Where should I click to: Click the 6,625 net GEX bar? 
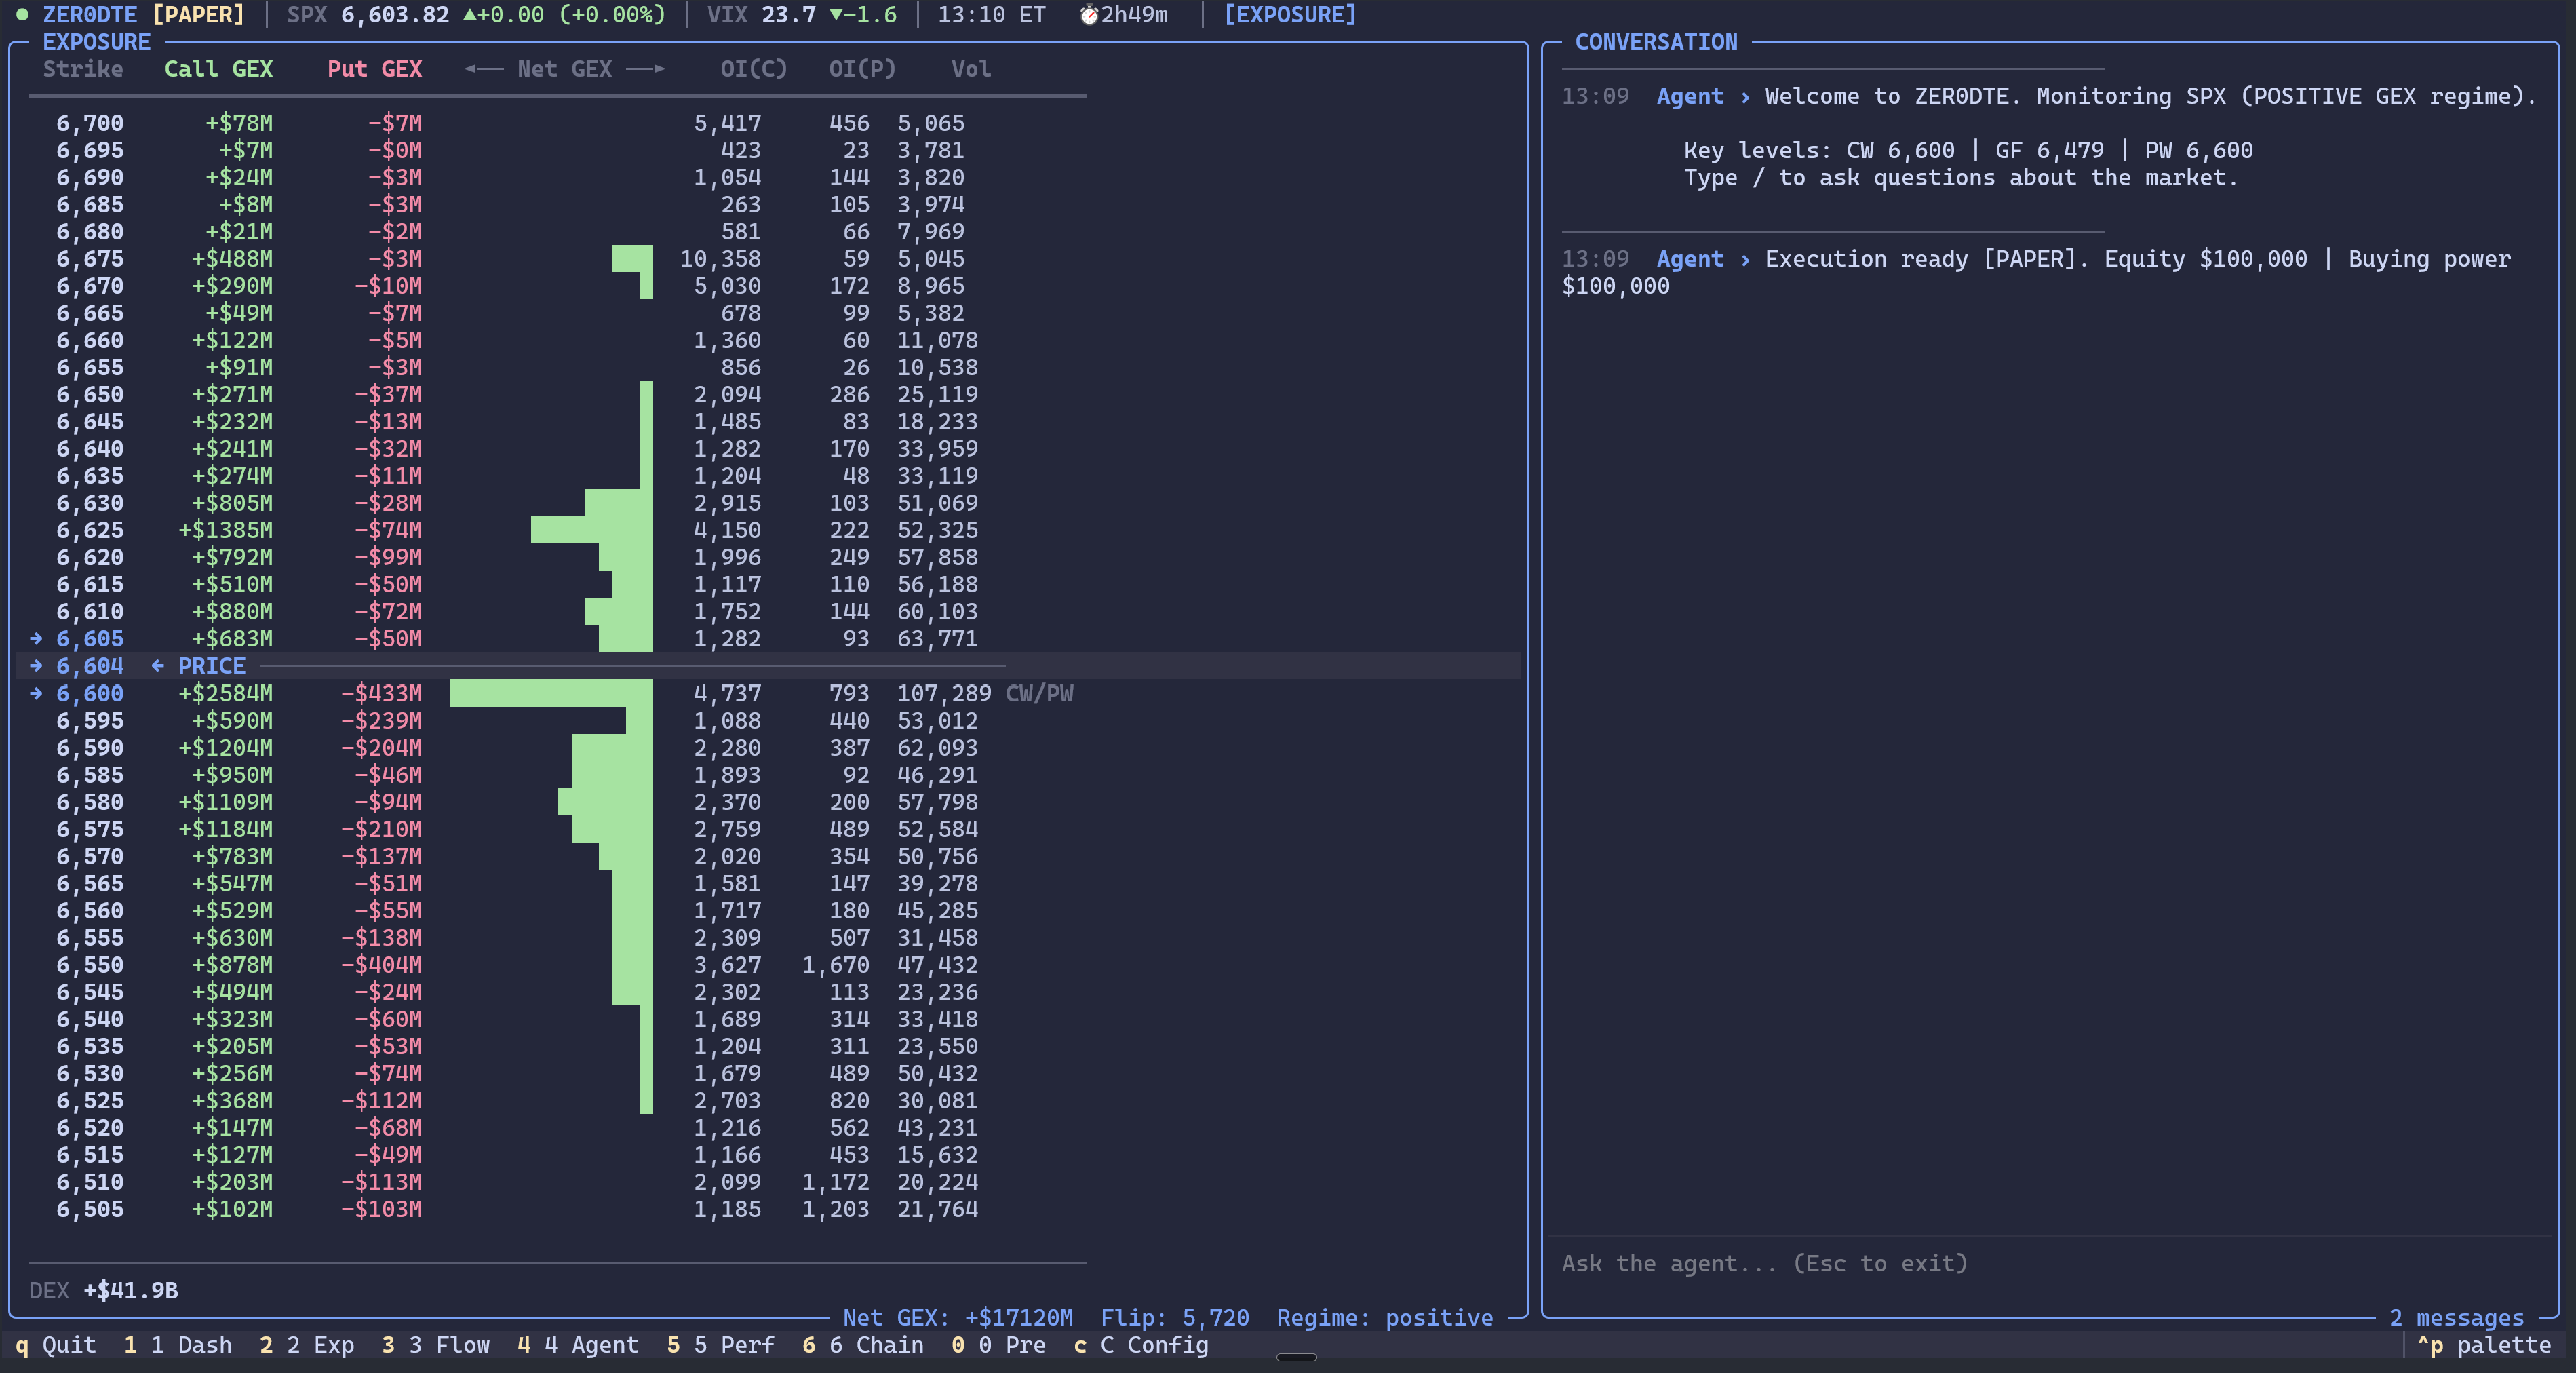592,530
